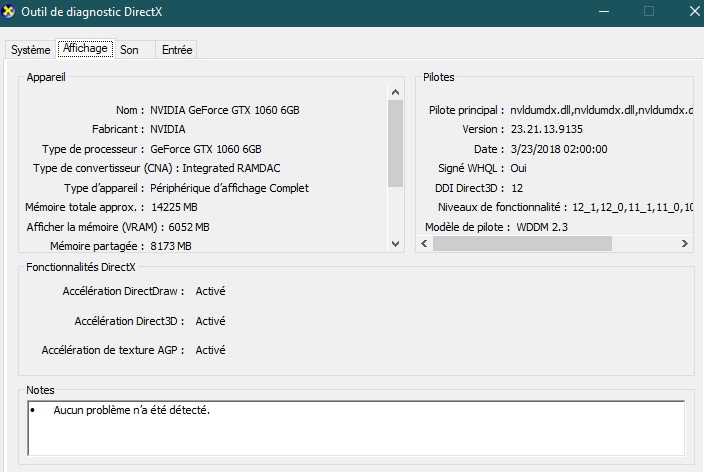704x472 pixels.
Task: Click the value 'Integrated RAMDAC'
Action: (x=231, y=168)
